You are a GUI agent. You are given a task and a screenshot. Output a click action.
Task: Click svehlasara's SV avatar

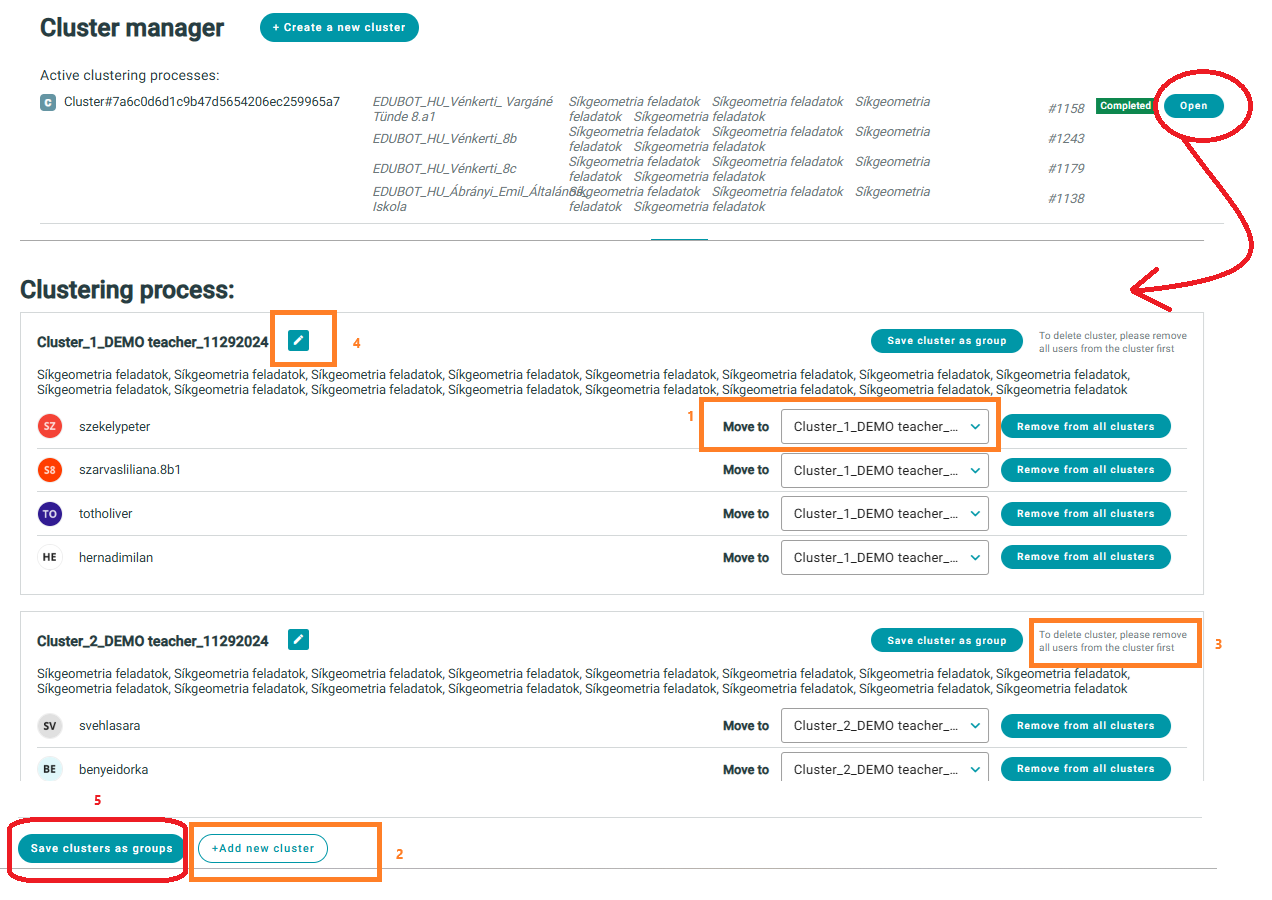coord(50,726)
